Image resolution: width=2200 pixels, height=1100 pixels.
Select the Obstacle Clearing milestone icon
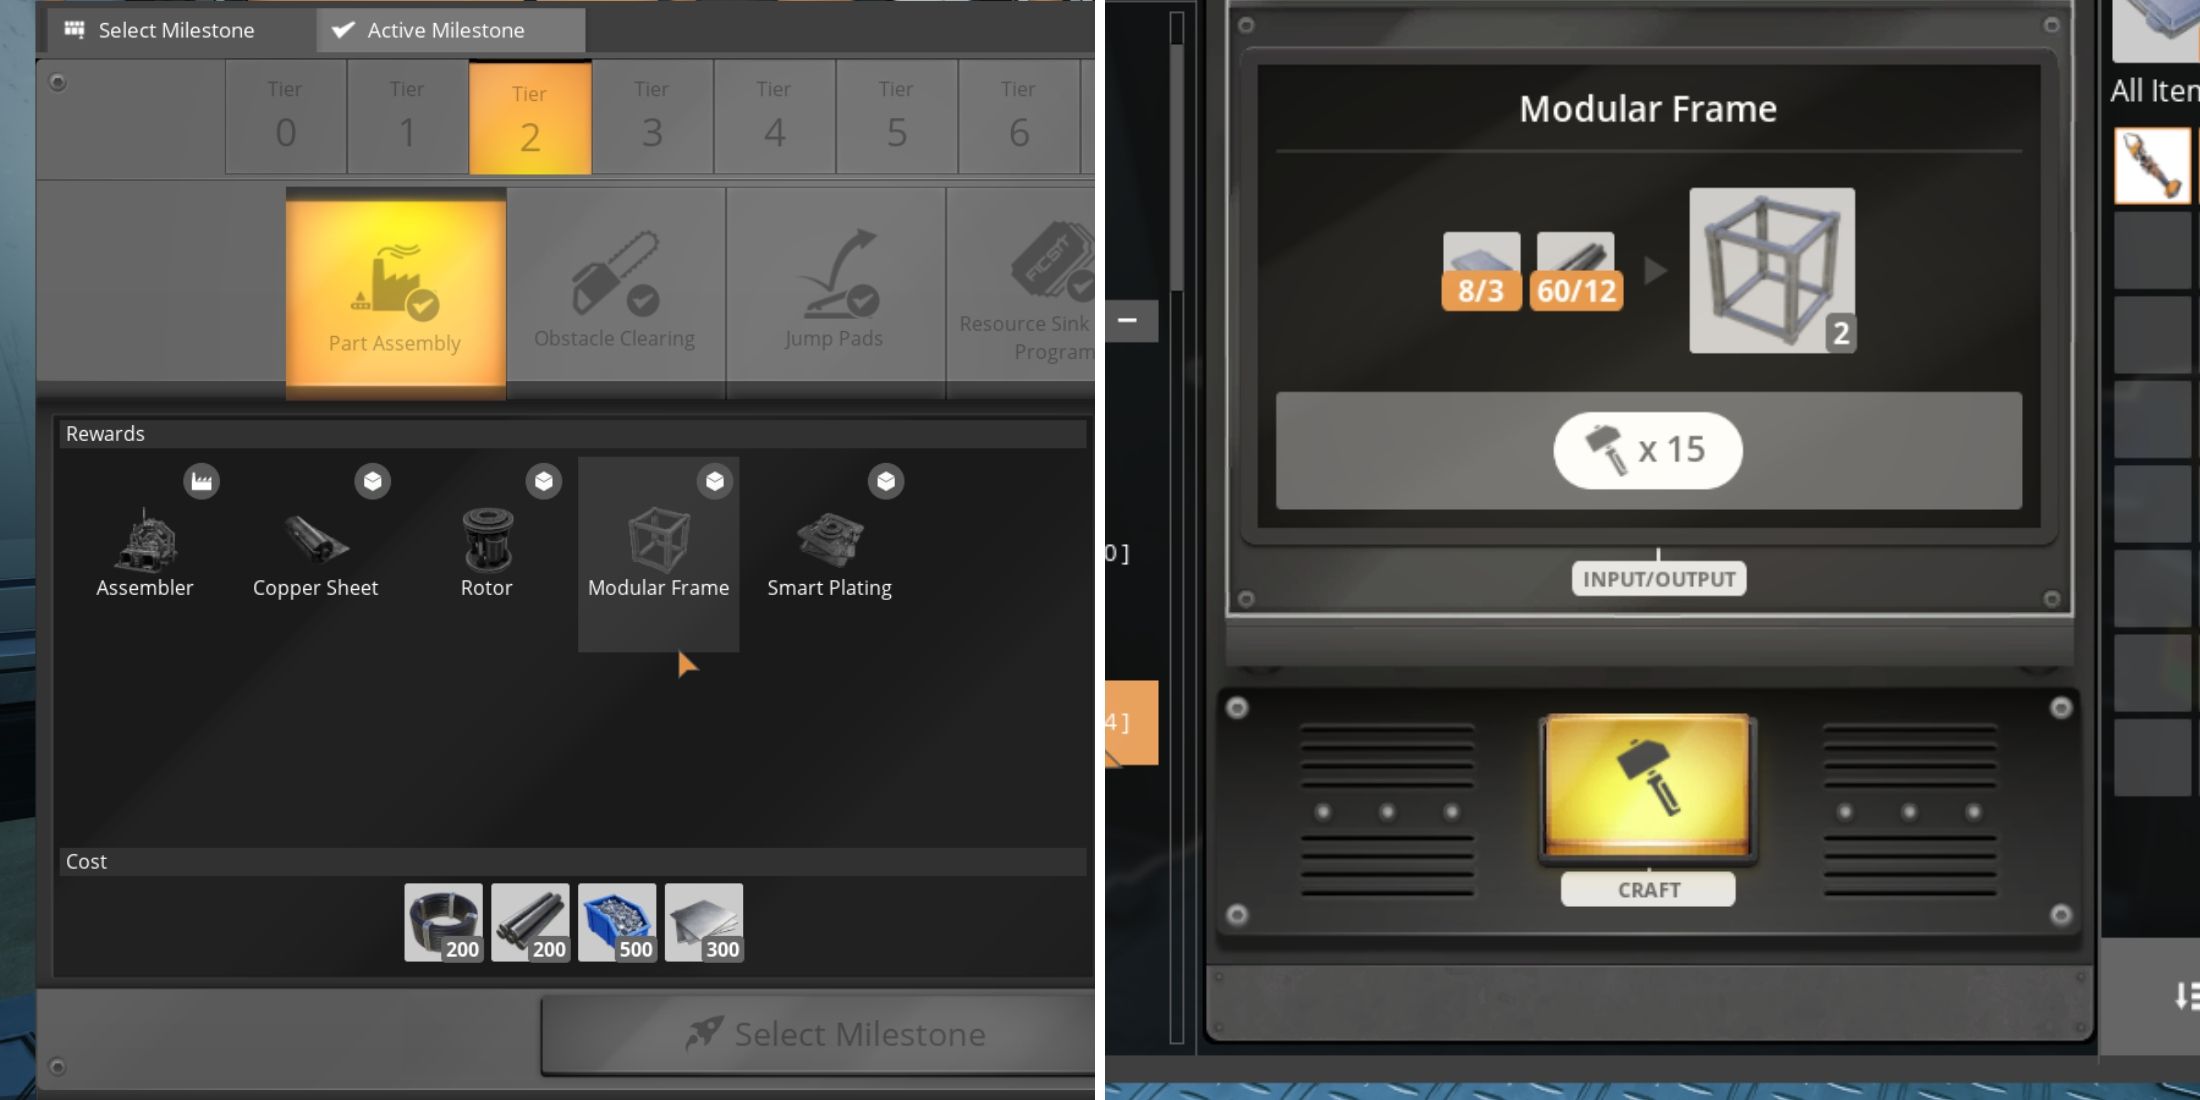615,274
